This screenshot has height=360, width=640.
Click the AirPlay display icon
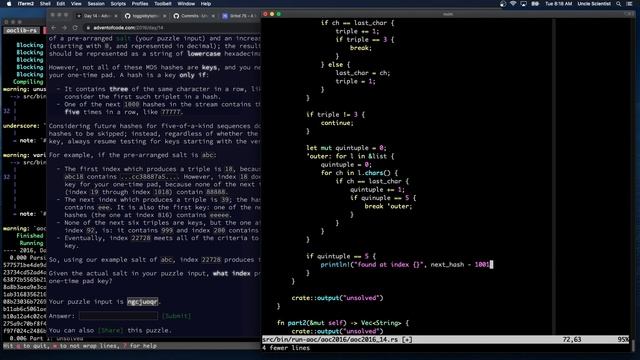point(524,4)
